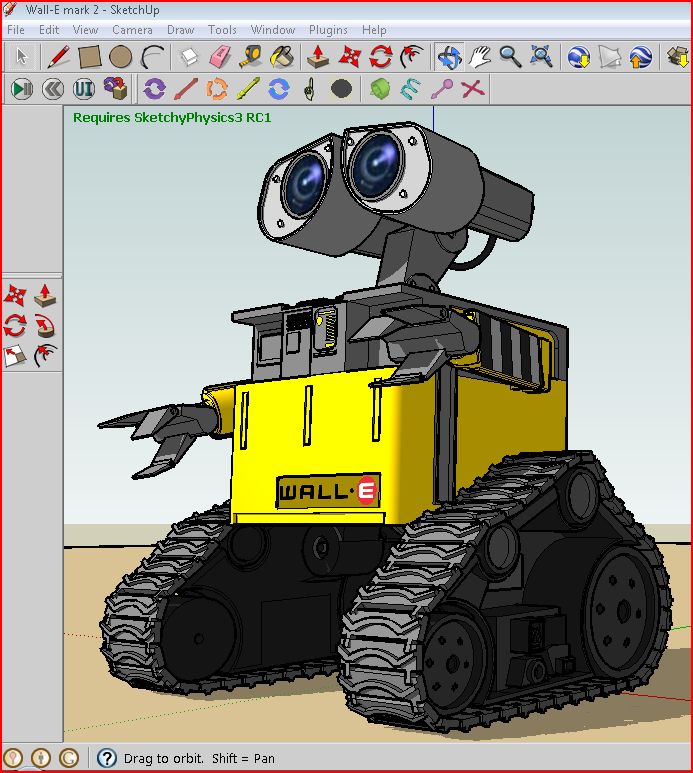
Task: Click the pink pin joint icon
Action: pyautogui.click(x=442, y=89)
